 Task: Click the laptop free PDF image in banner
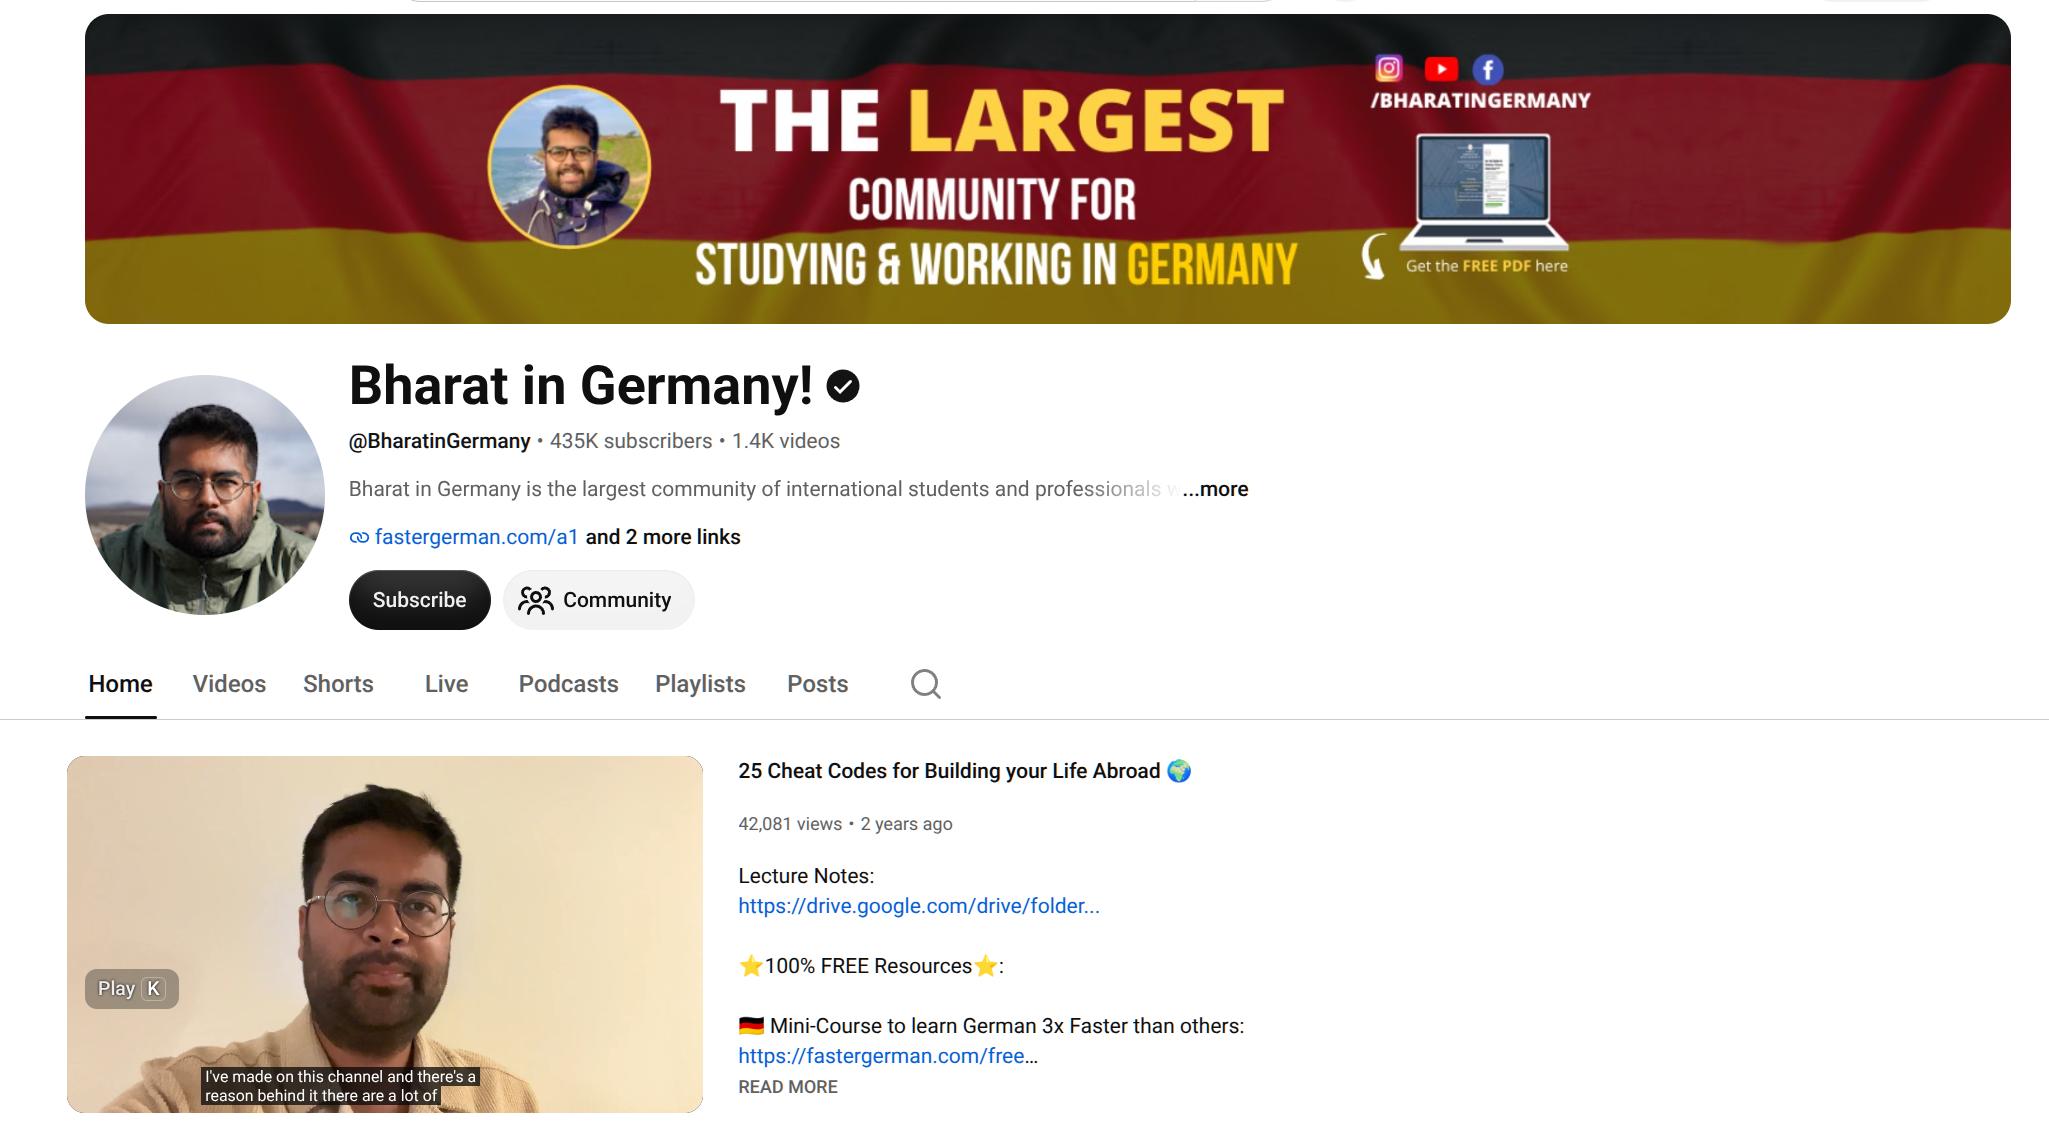coord(1483,193)
